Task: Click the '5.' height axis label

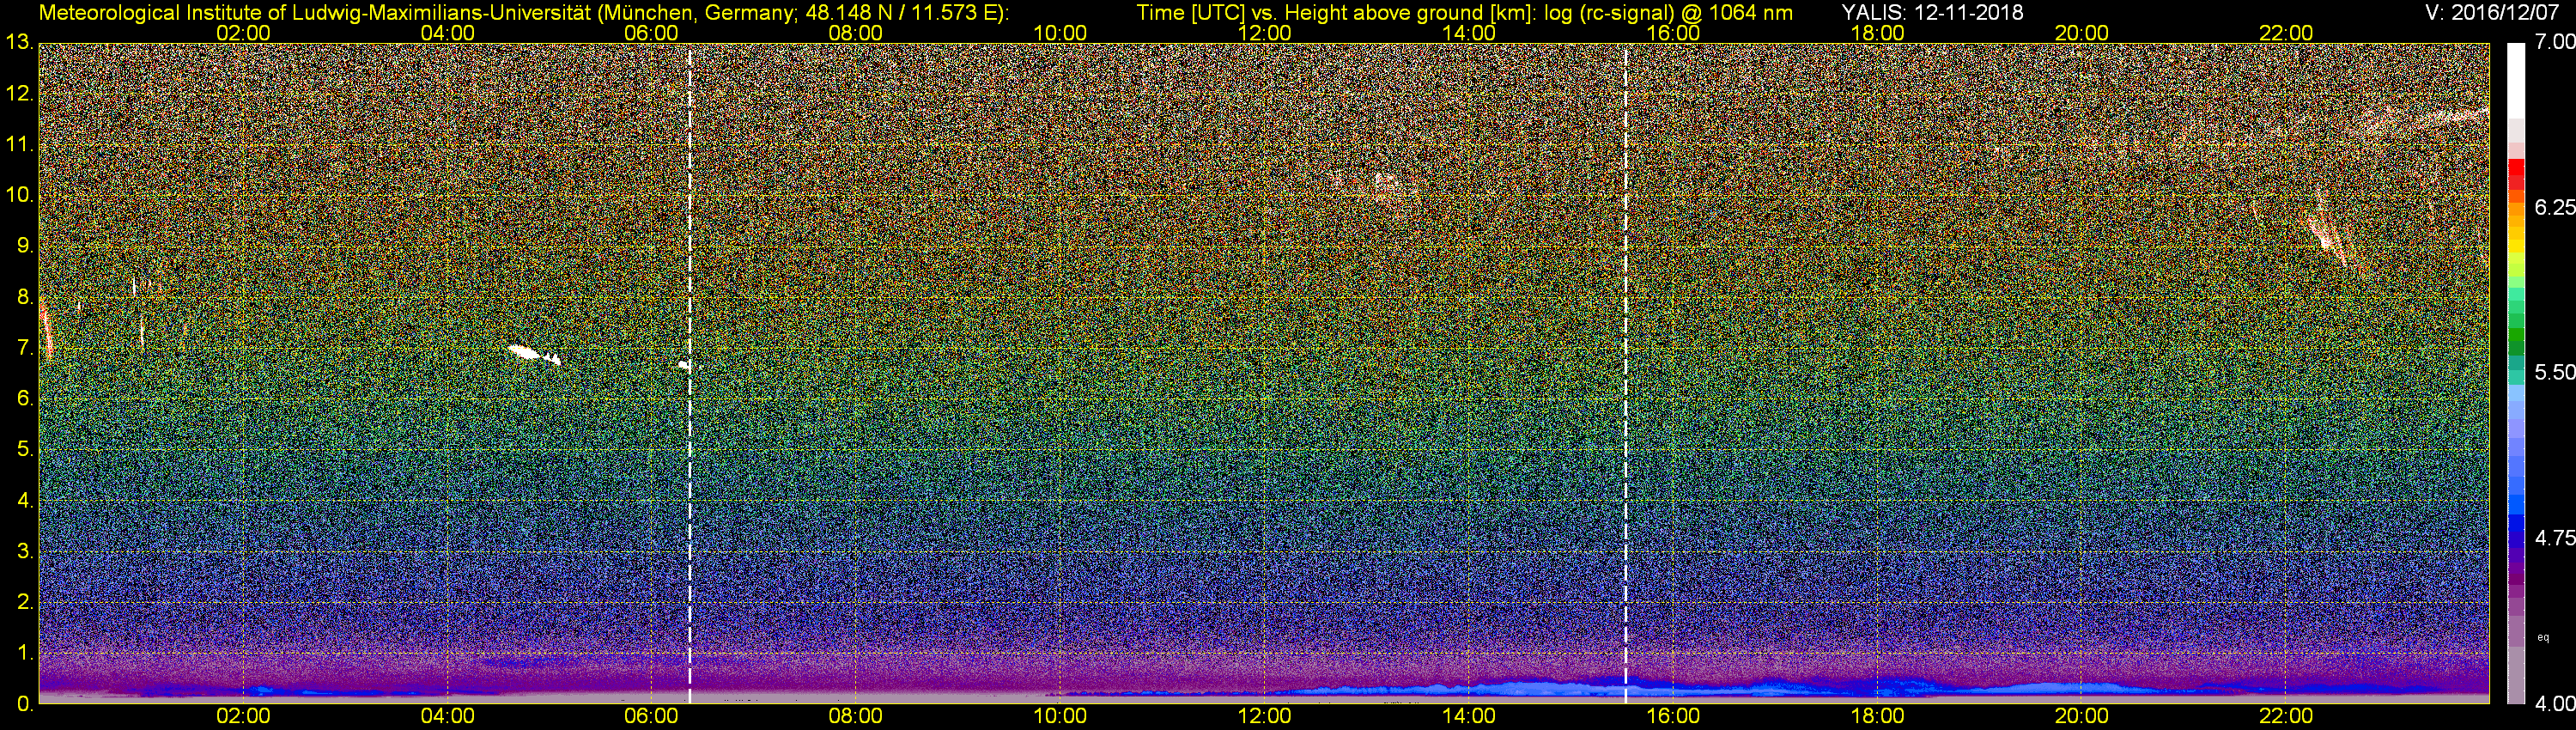Action: coord(25,450)
